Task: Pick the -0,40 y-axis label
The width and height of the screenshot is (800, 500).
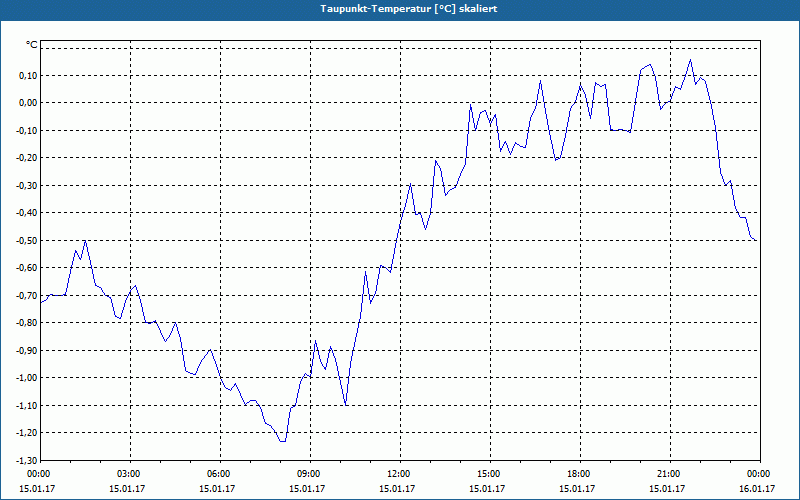Action: pos(27,213)
